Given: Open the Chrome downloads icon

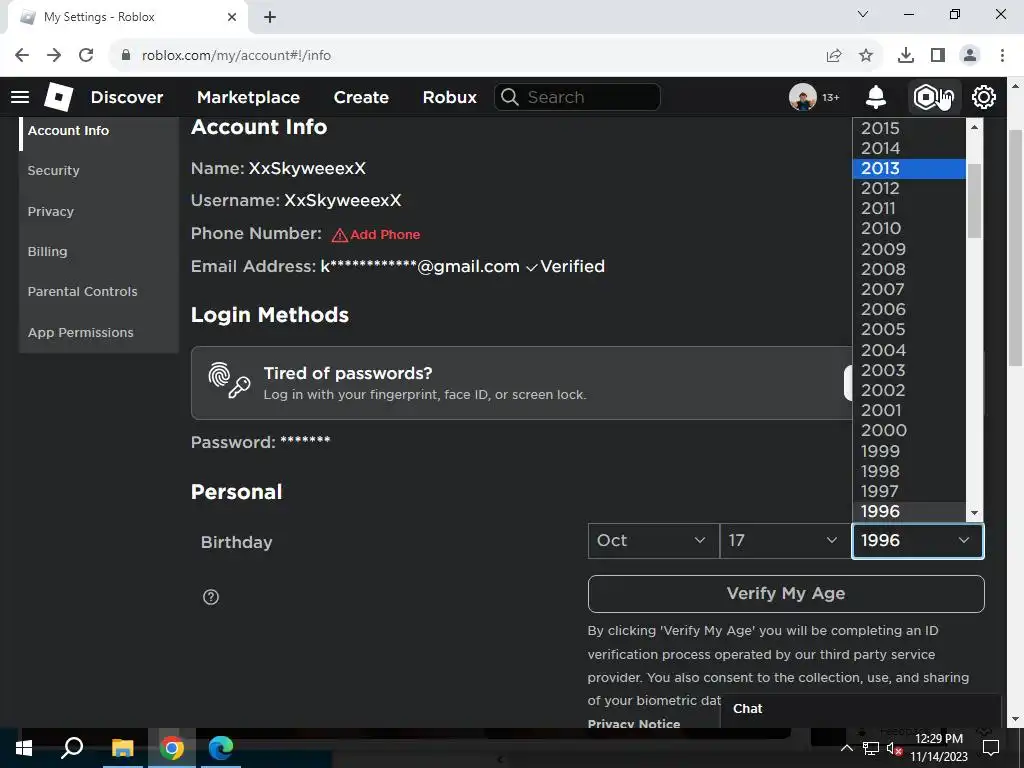Looking at the screenshot, I should point(906,56).
